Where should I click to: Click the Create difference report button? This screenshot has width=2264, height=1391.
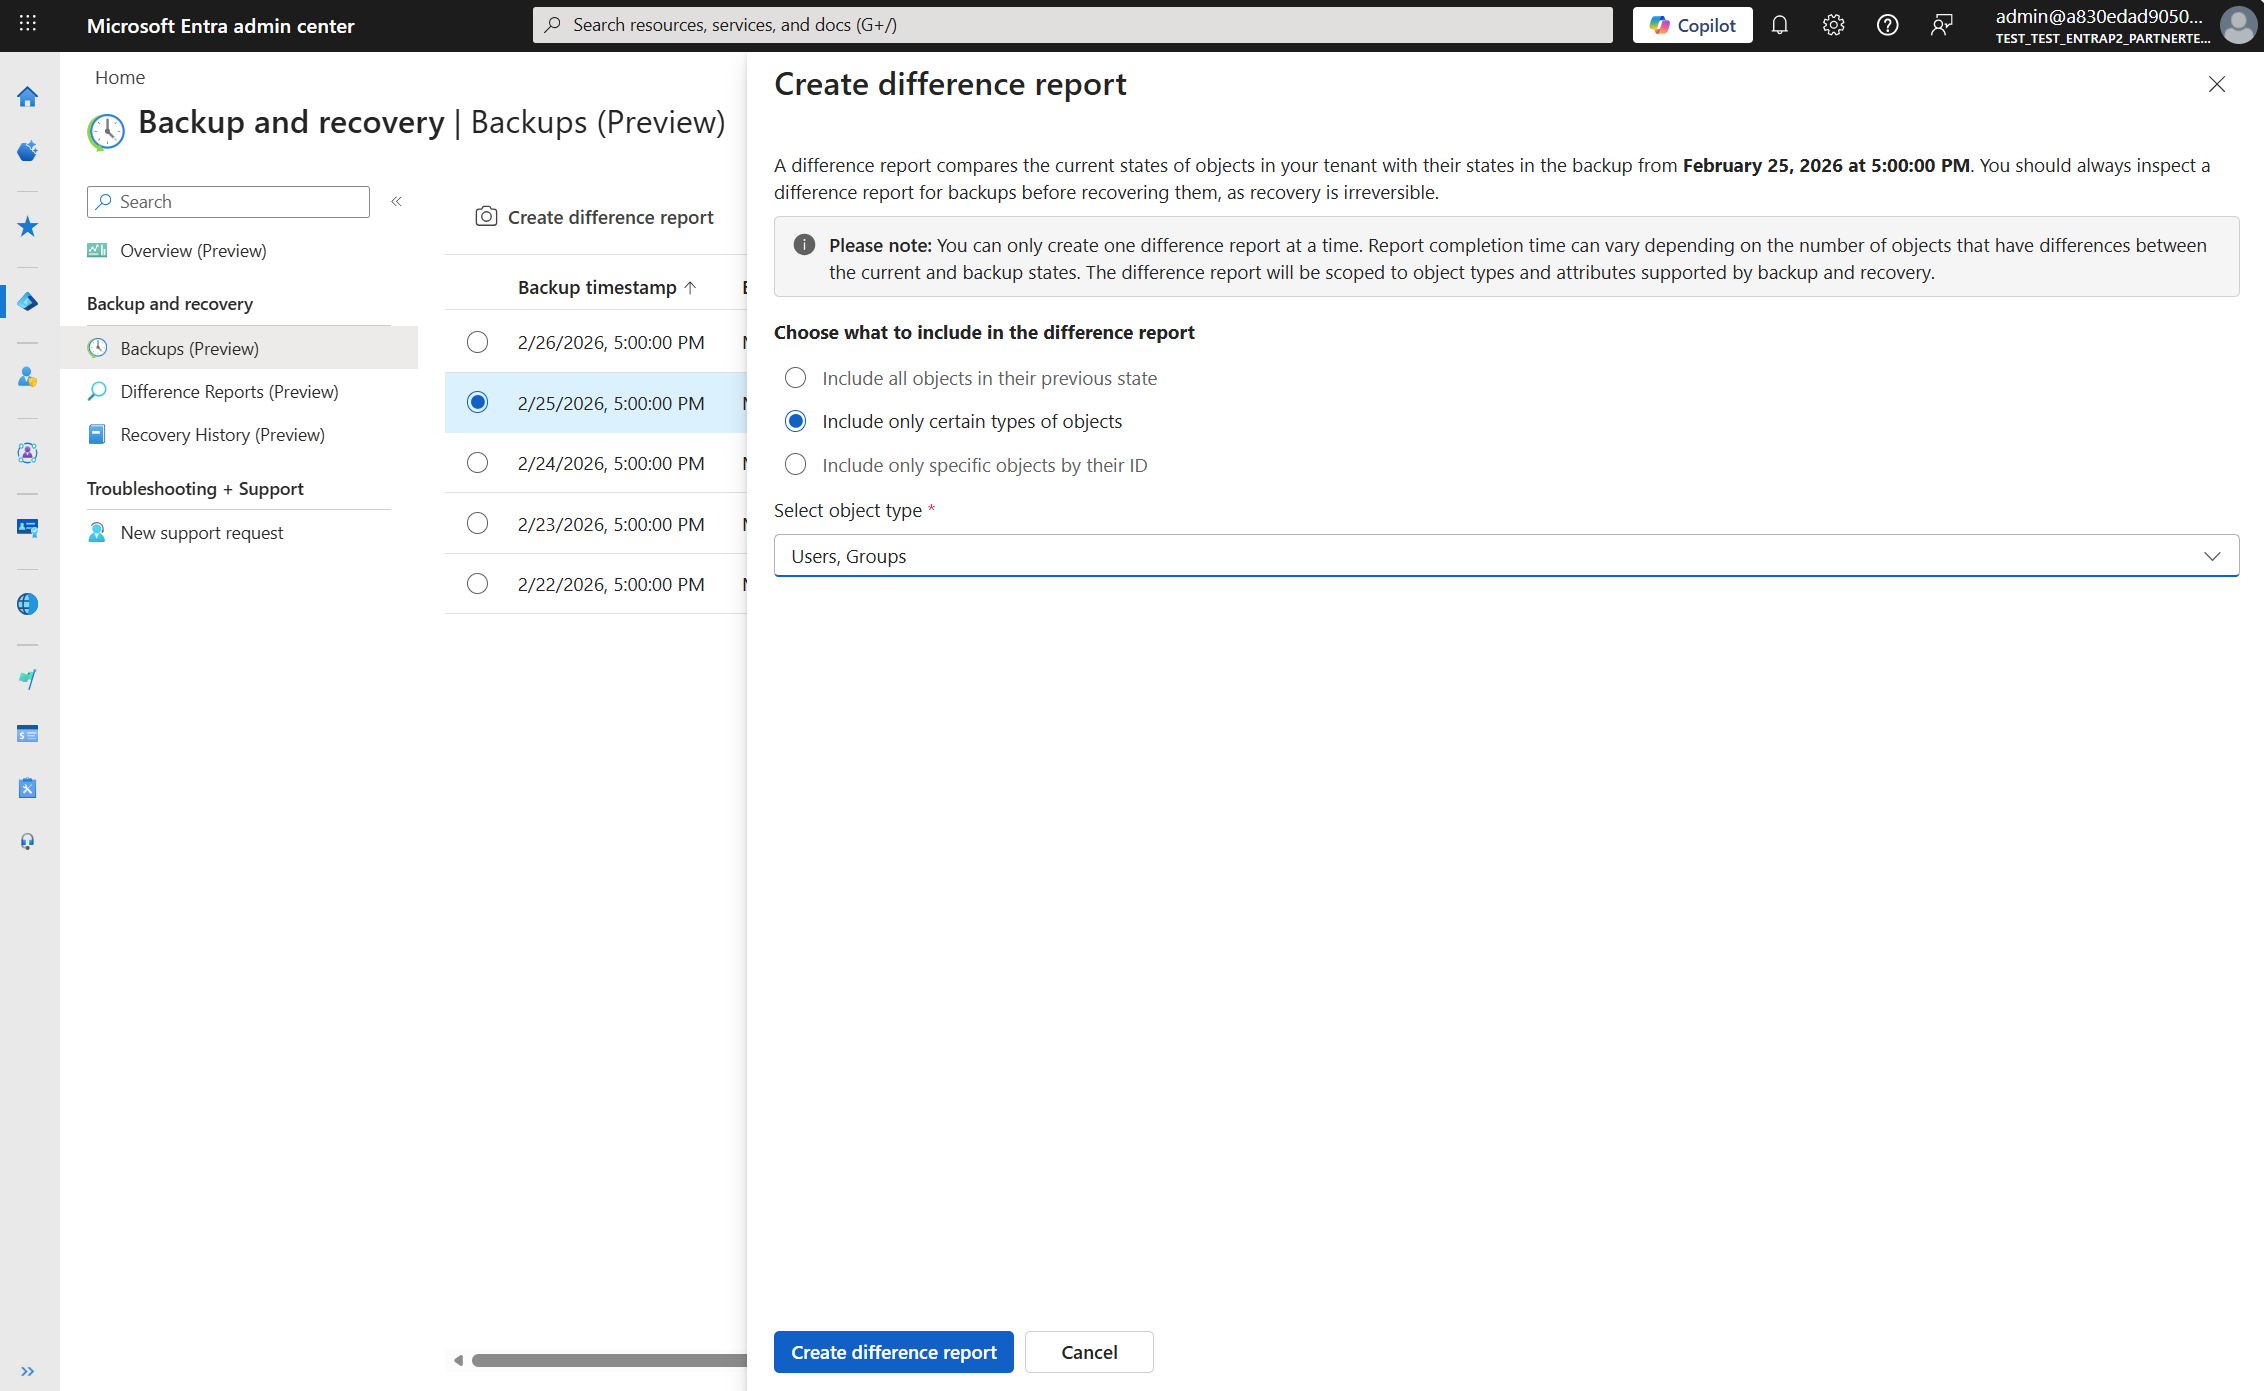click(893, 1352)
